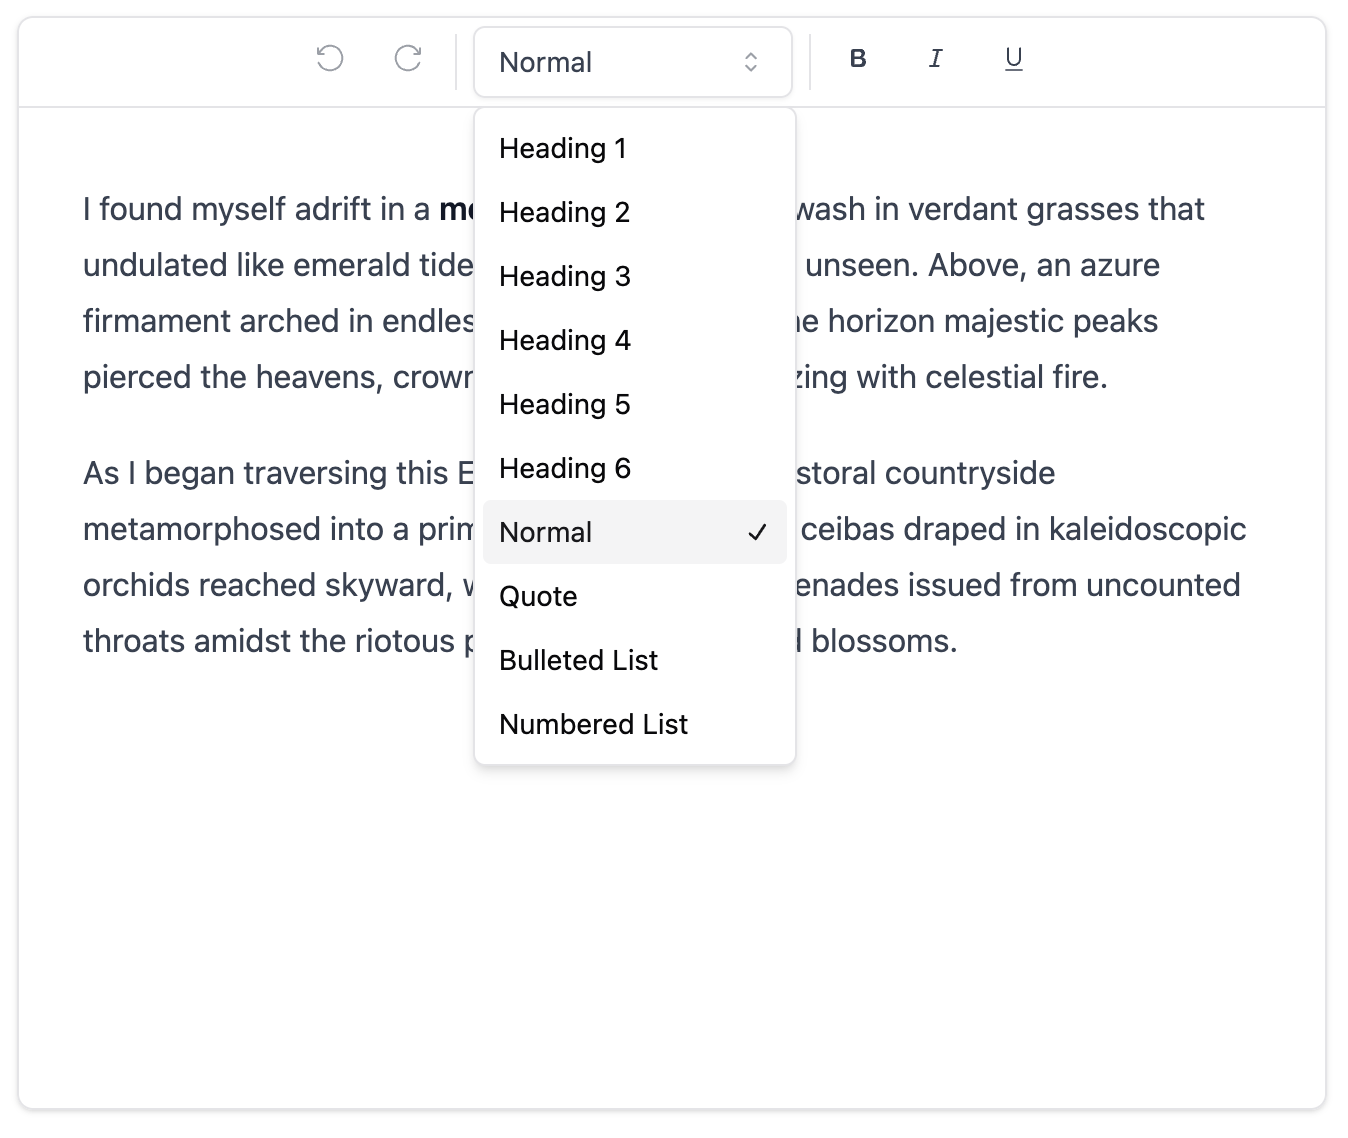This screenshot has height=1138, width=1348.
Task: Apply italic formatting with the I icon
Action: tap(935, 60)
